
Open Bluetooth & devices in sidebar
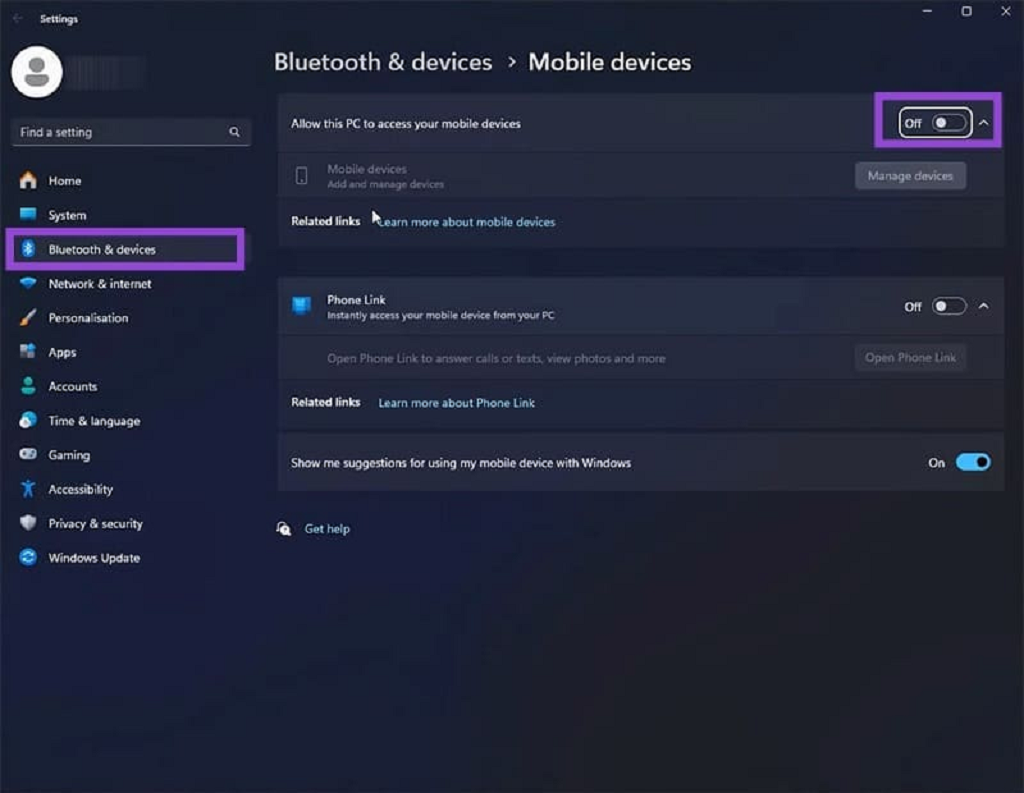[x=102, y=249]
